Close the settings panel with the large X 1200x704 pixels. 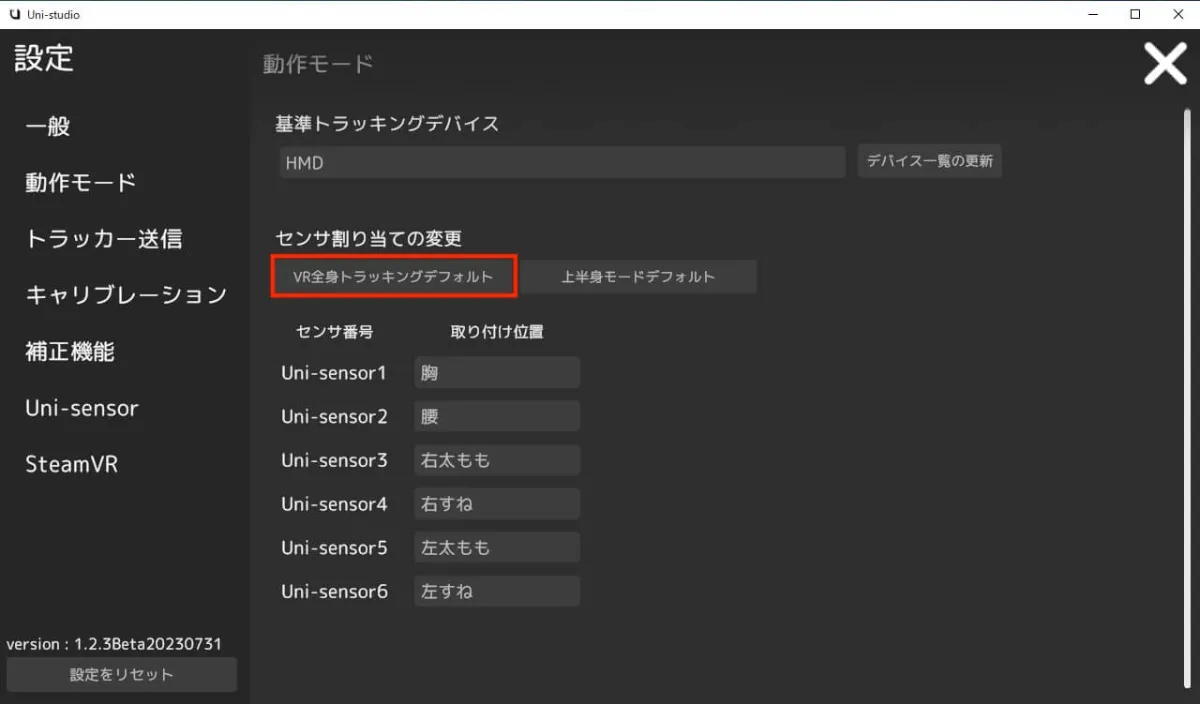click(x=1165, y=64)
